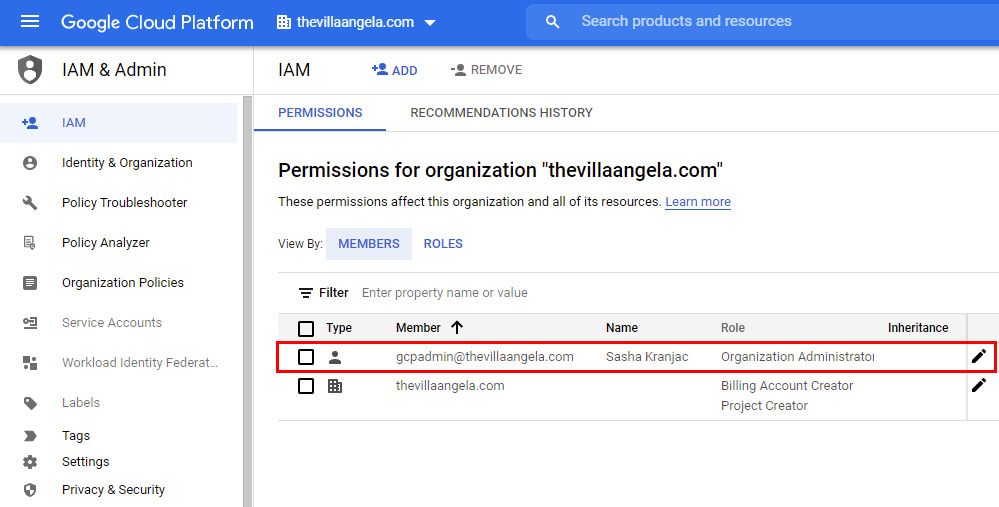The width and height of the screenshot is (999, 507).
Task: View permissions by ROLES
Action: tap(443, 244)
